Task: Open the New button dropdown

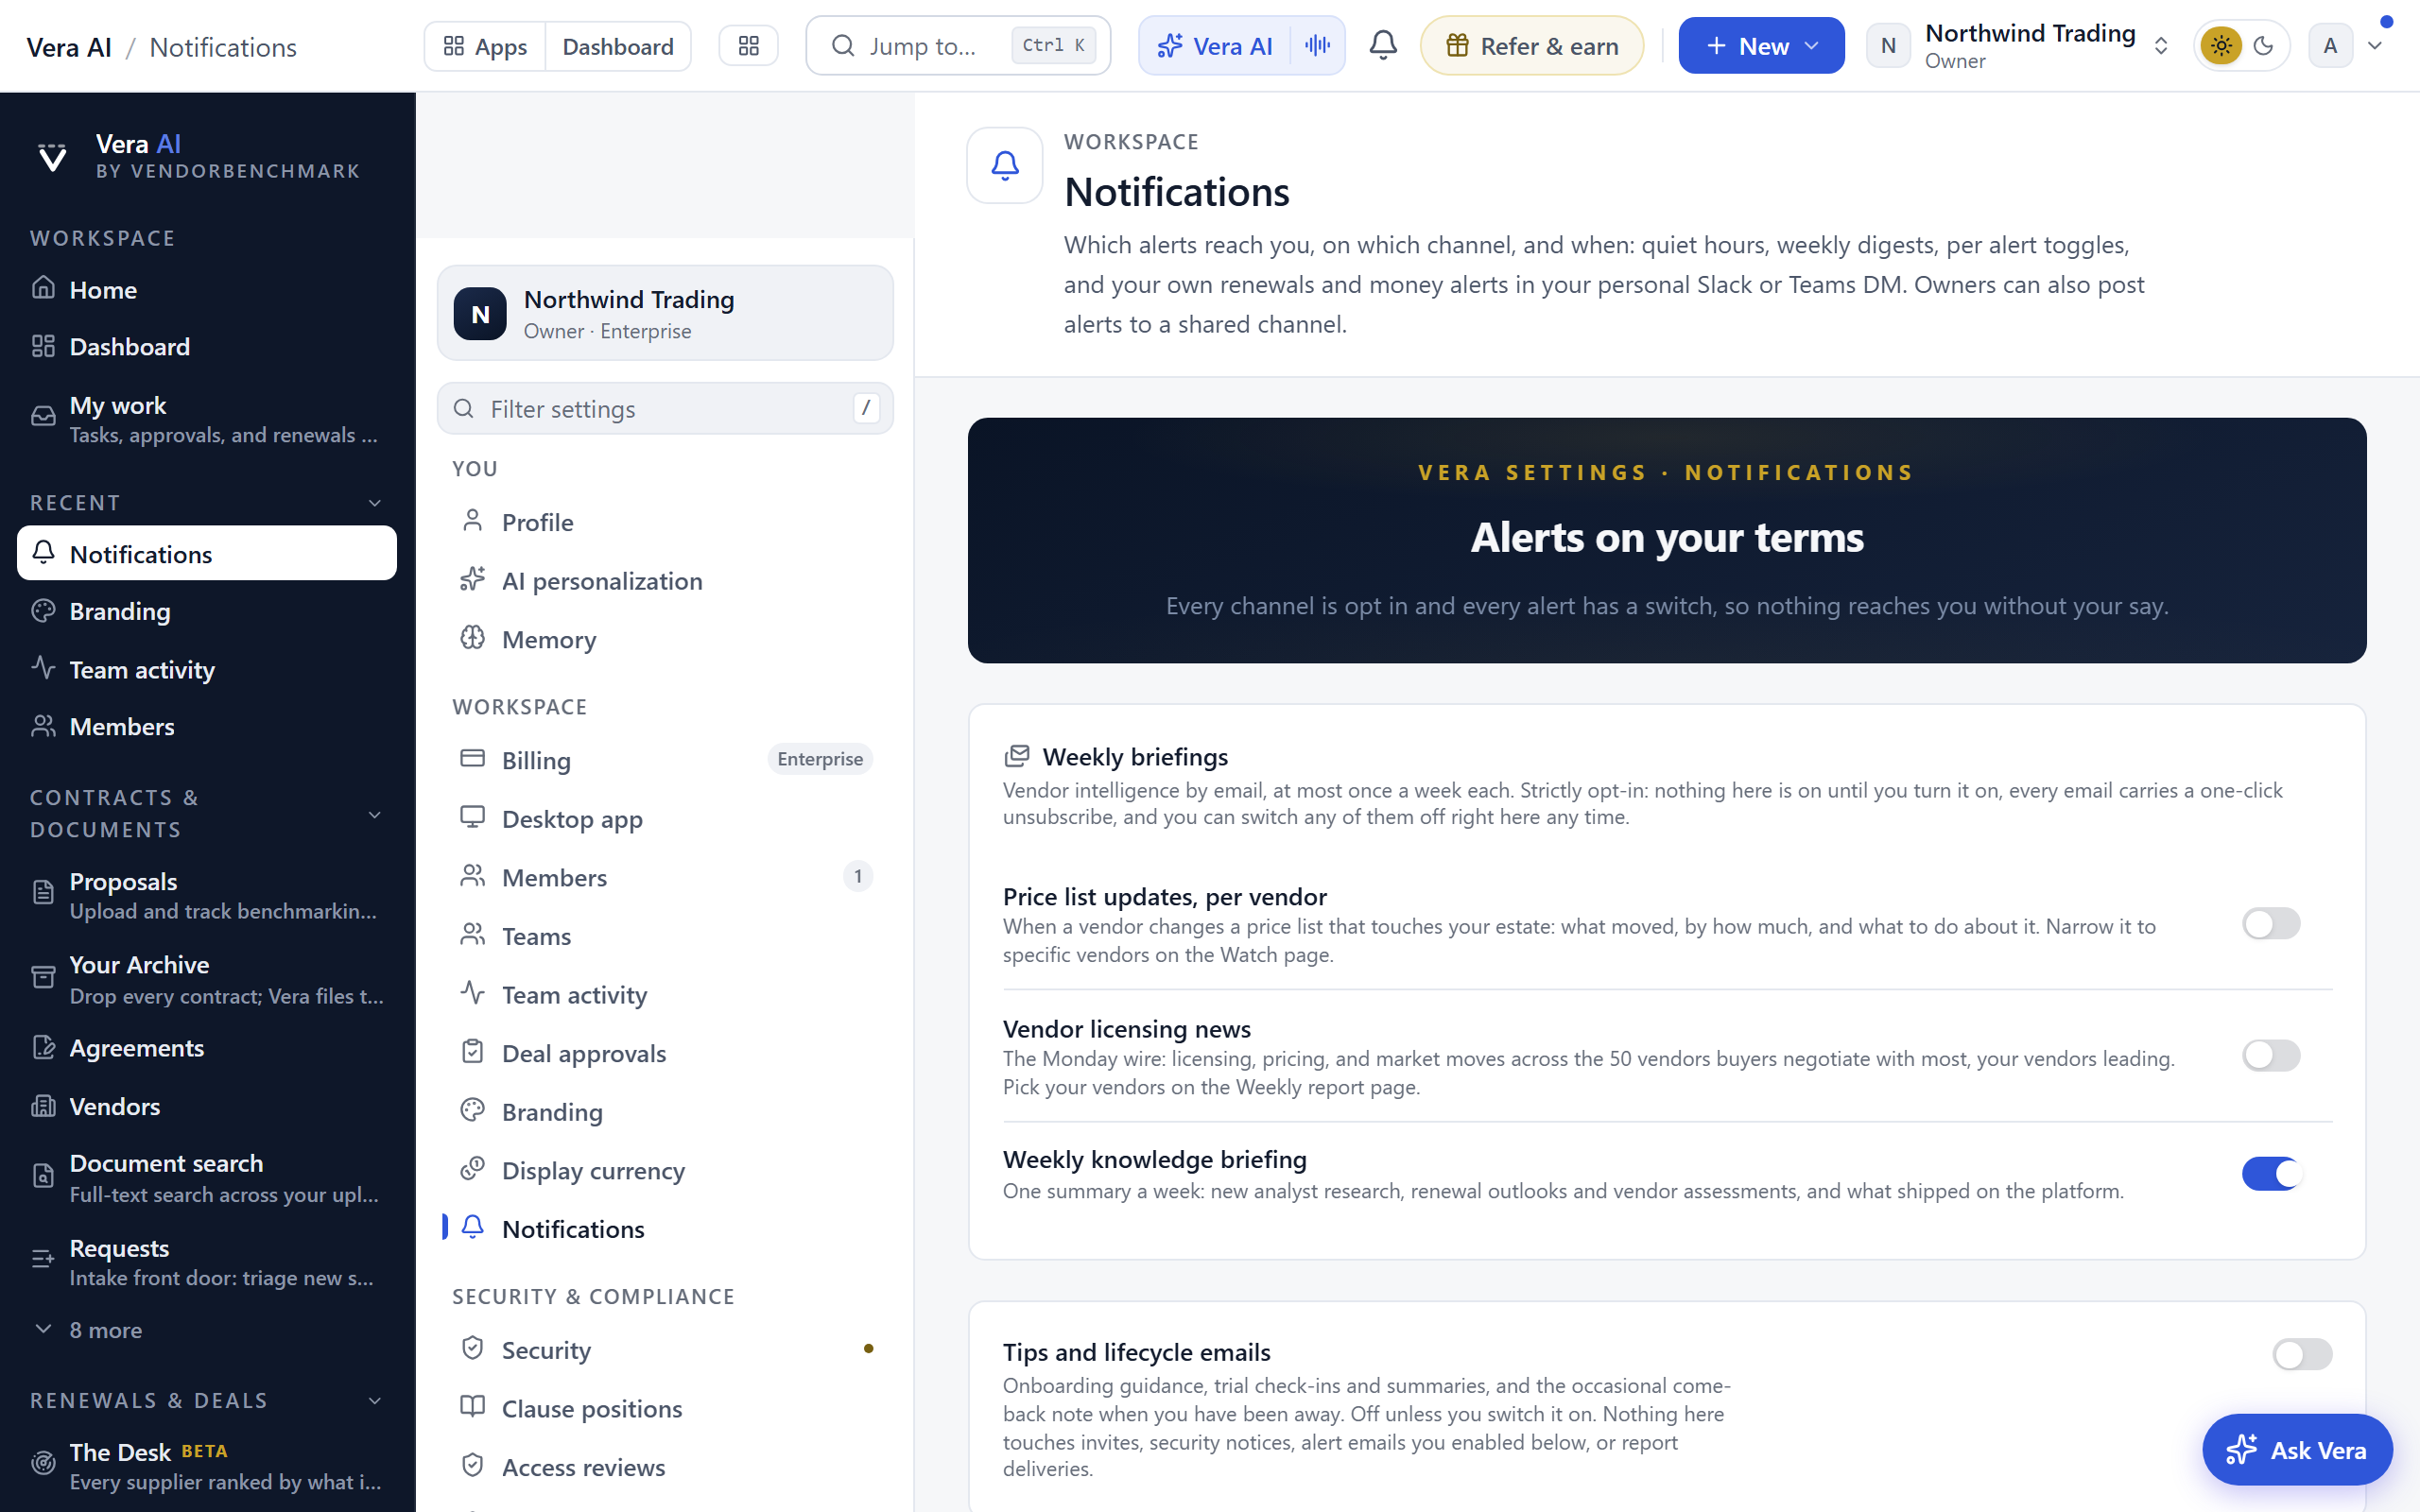Action: [x=1761, y=46]
